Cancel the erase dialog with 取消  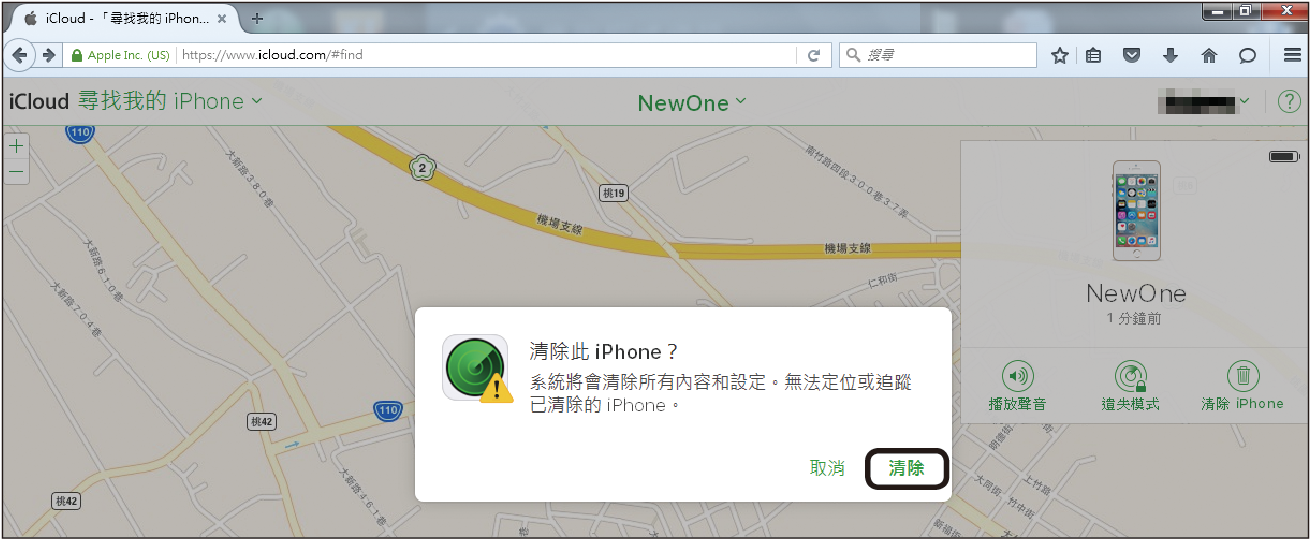827,468
